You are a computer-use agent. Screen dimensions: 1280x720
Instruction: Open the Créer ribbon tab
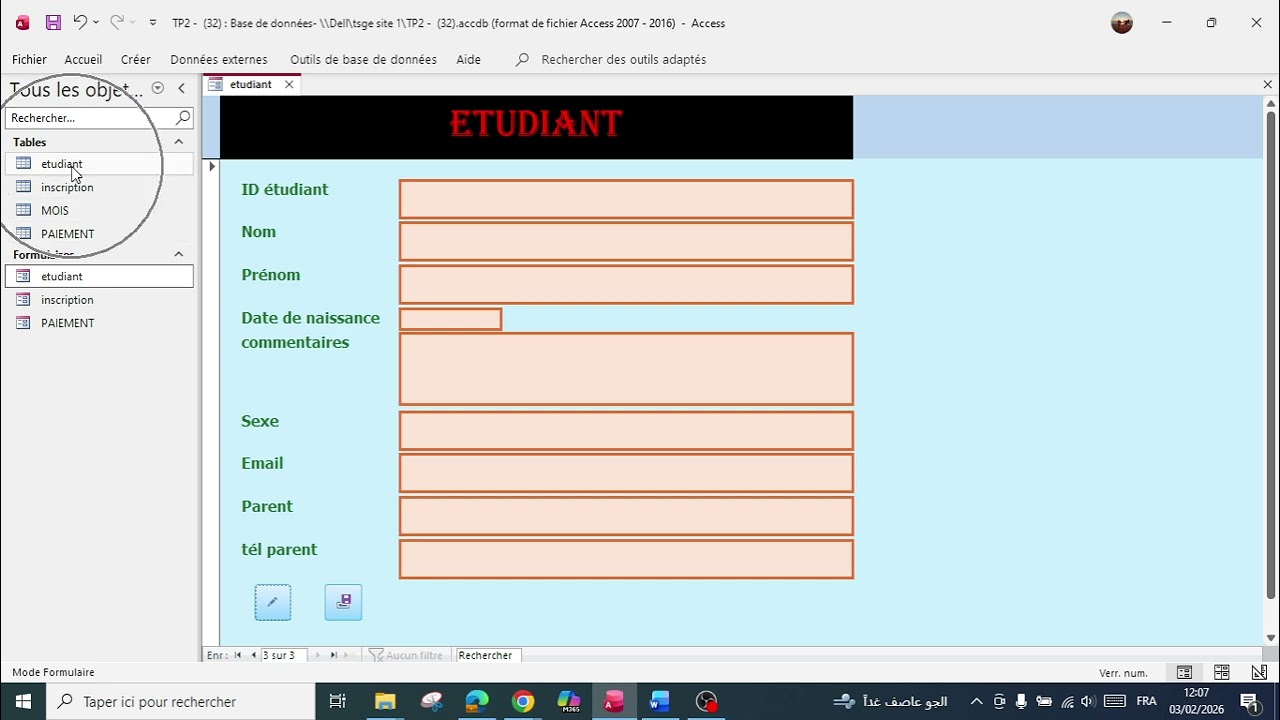click(136, 59)
